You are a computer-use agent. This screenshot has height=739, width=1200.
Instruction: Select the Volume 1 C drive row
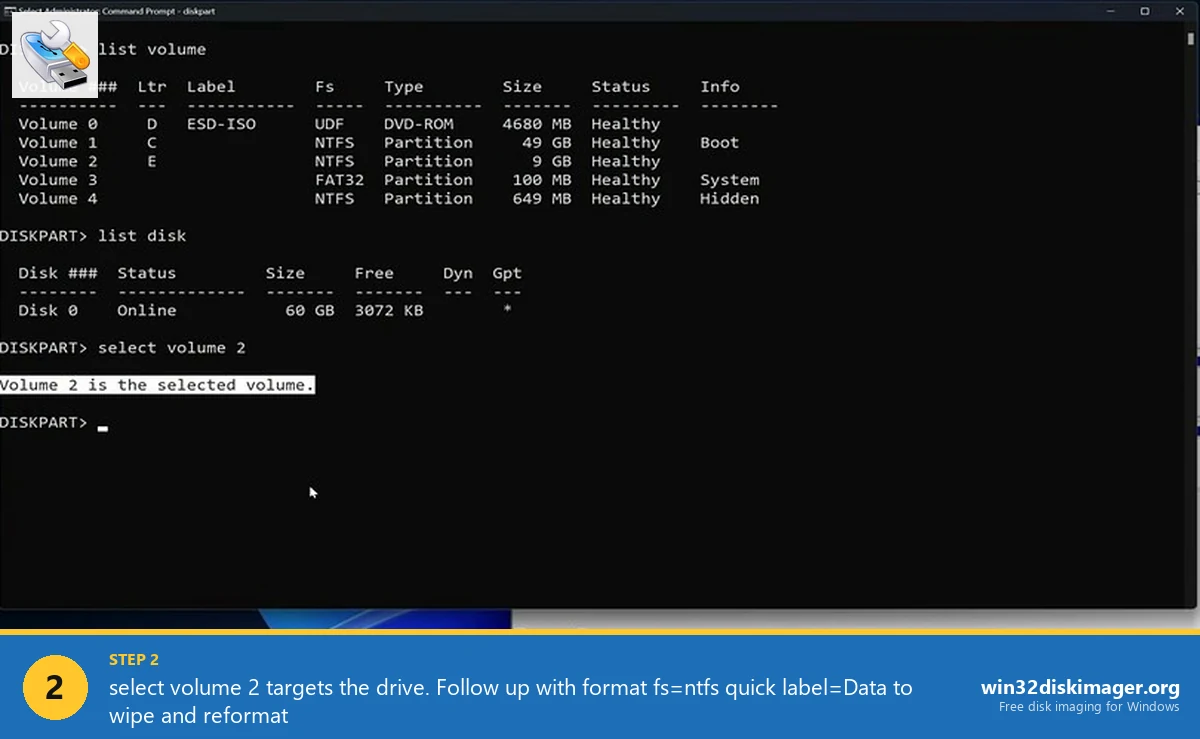click(300, 142)
